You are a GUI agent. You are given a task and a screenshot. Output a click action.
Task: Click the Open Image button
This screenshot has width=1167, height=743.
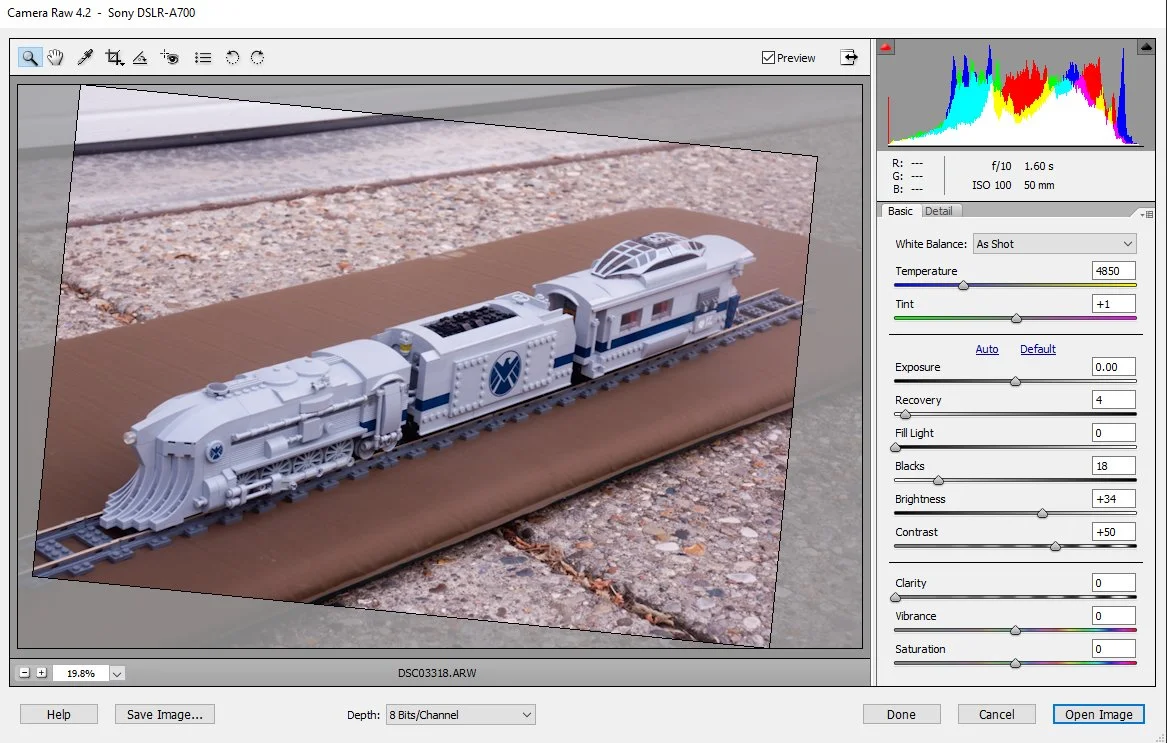[x=1099, y=714]
